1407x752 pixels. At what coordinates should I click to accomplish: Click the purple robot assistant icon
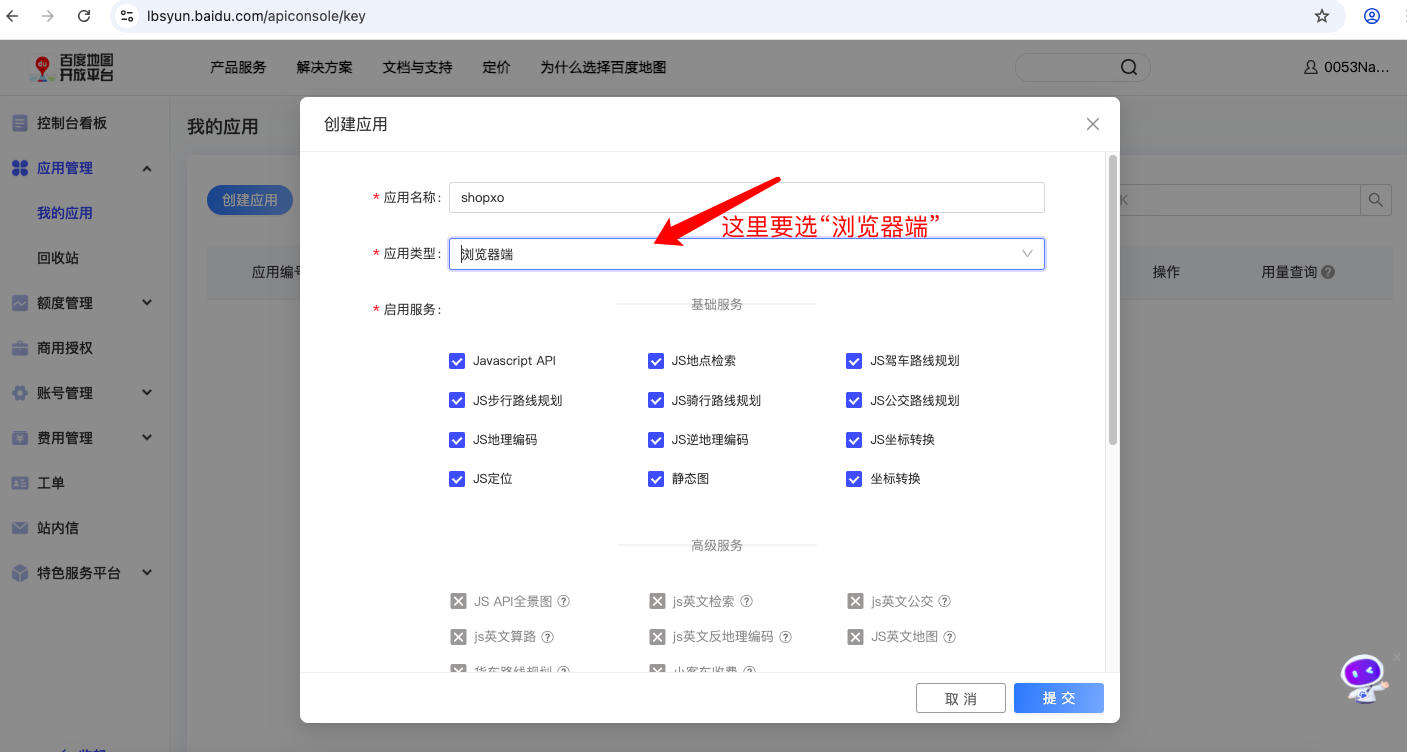pos(1363,678)
